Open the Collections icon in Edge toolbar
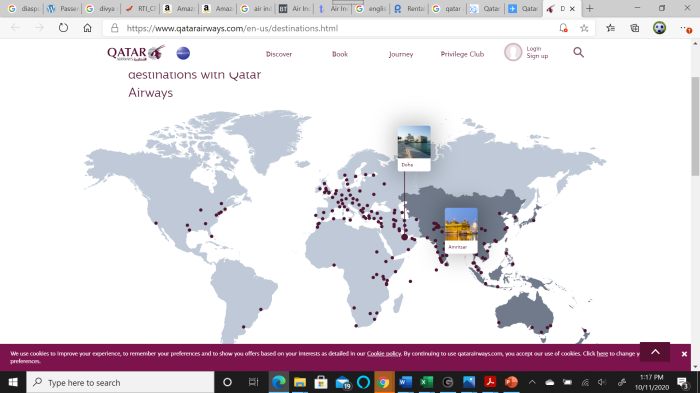Viewport: 700px width, 393px height. 634,28
